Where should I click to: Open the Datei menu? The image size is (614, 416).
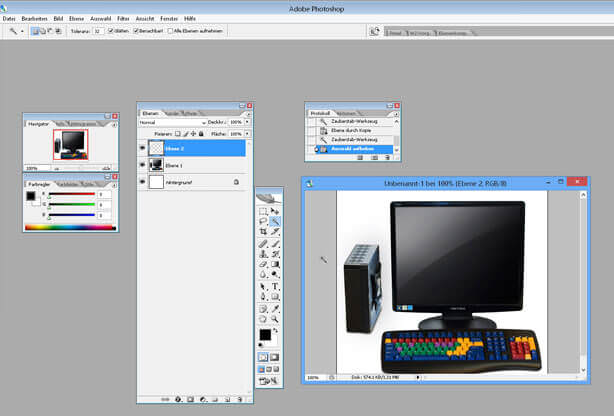(x=9, y=18)
